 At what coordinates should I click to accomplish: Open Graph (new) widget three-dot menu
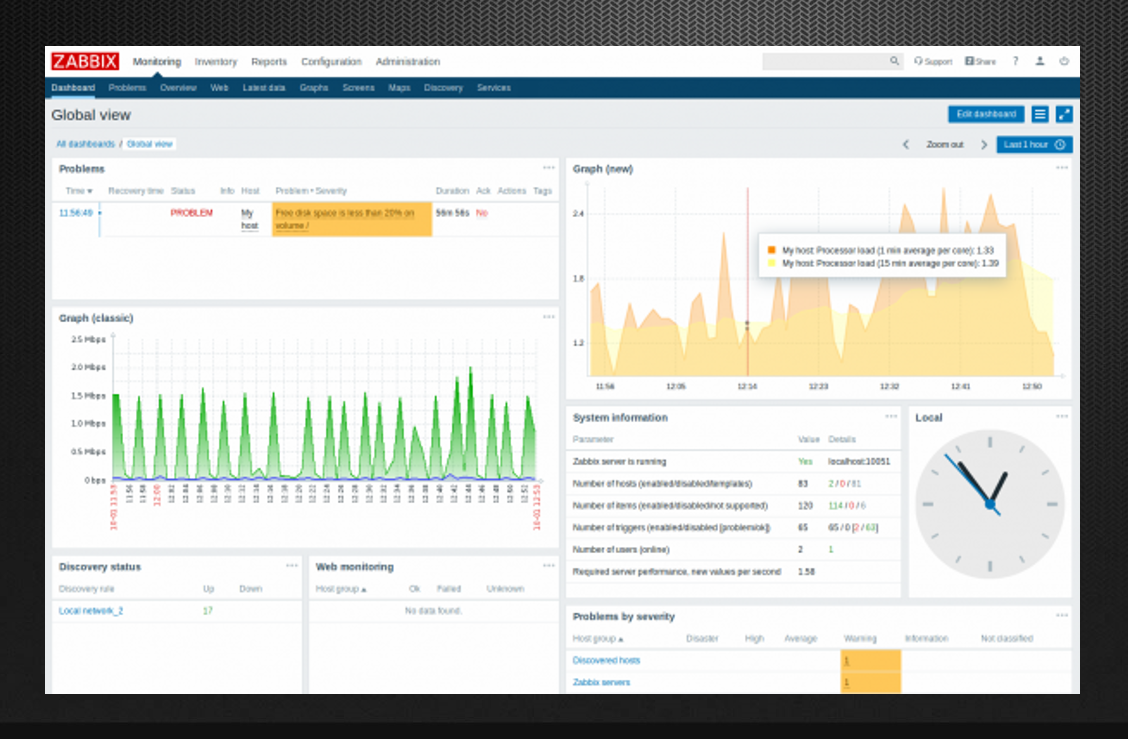click(x=1062, y=168)
